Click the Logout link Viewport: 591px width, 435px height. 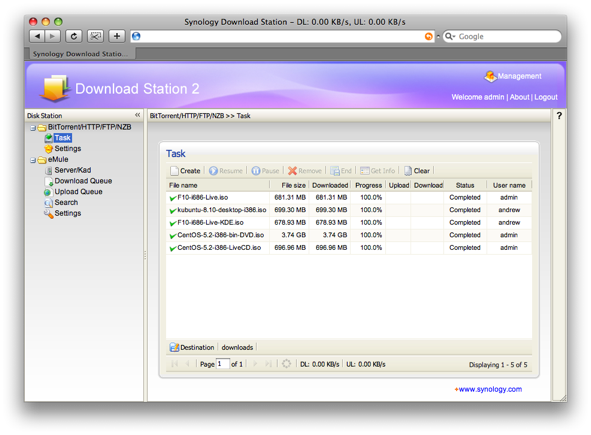coord(546,97)
